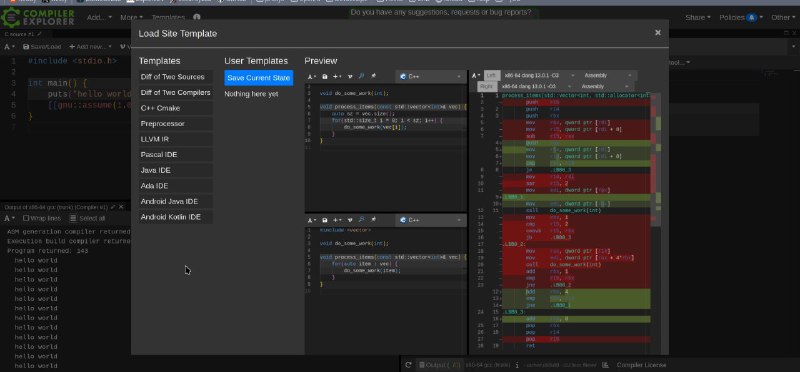This screenshot has width=800, height=372.
Task: Expand the tool... dropdown in the compiler pane
Action: point(679,62)
